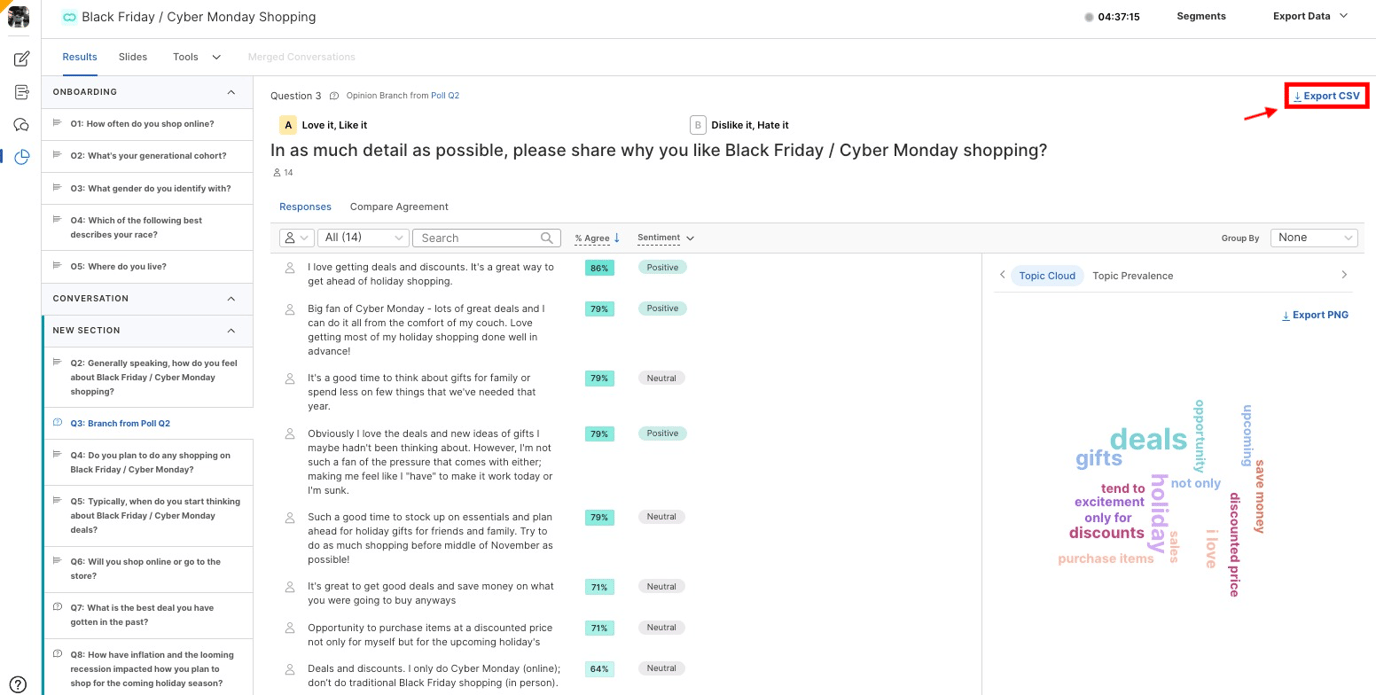Open the conversations chat icon in sidebar
This screenshot has width=1376, height=695.
(x=21, y=123)
